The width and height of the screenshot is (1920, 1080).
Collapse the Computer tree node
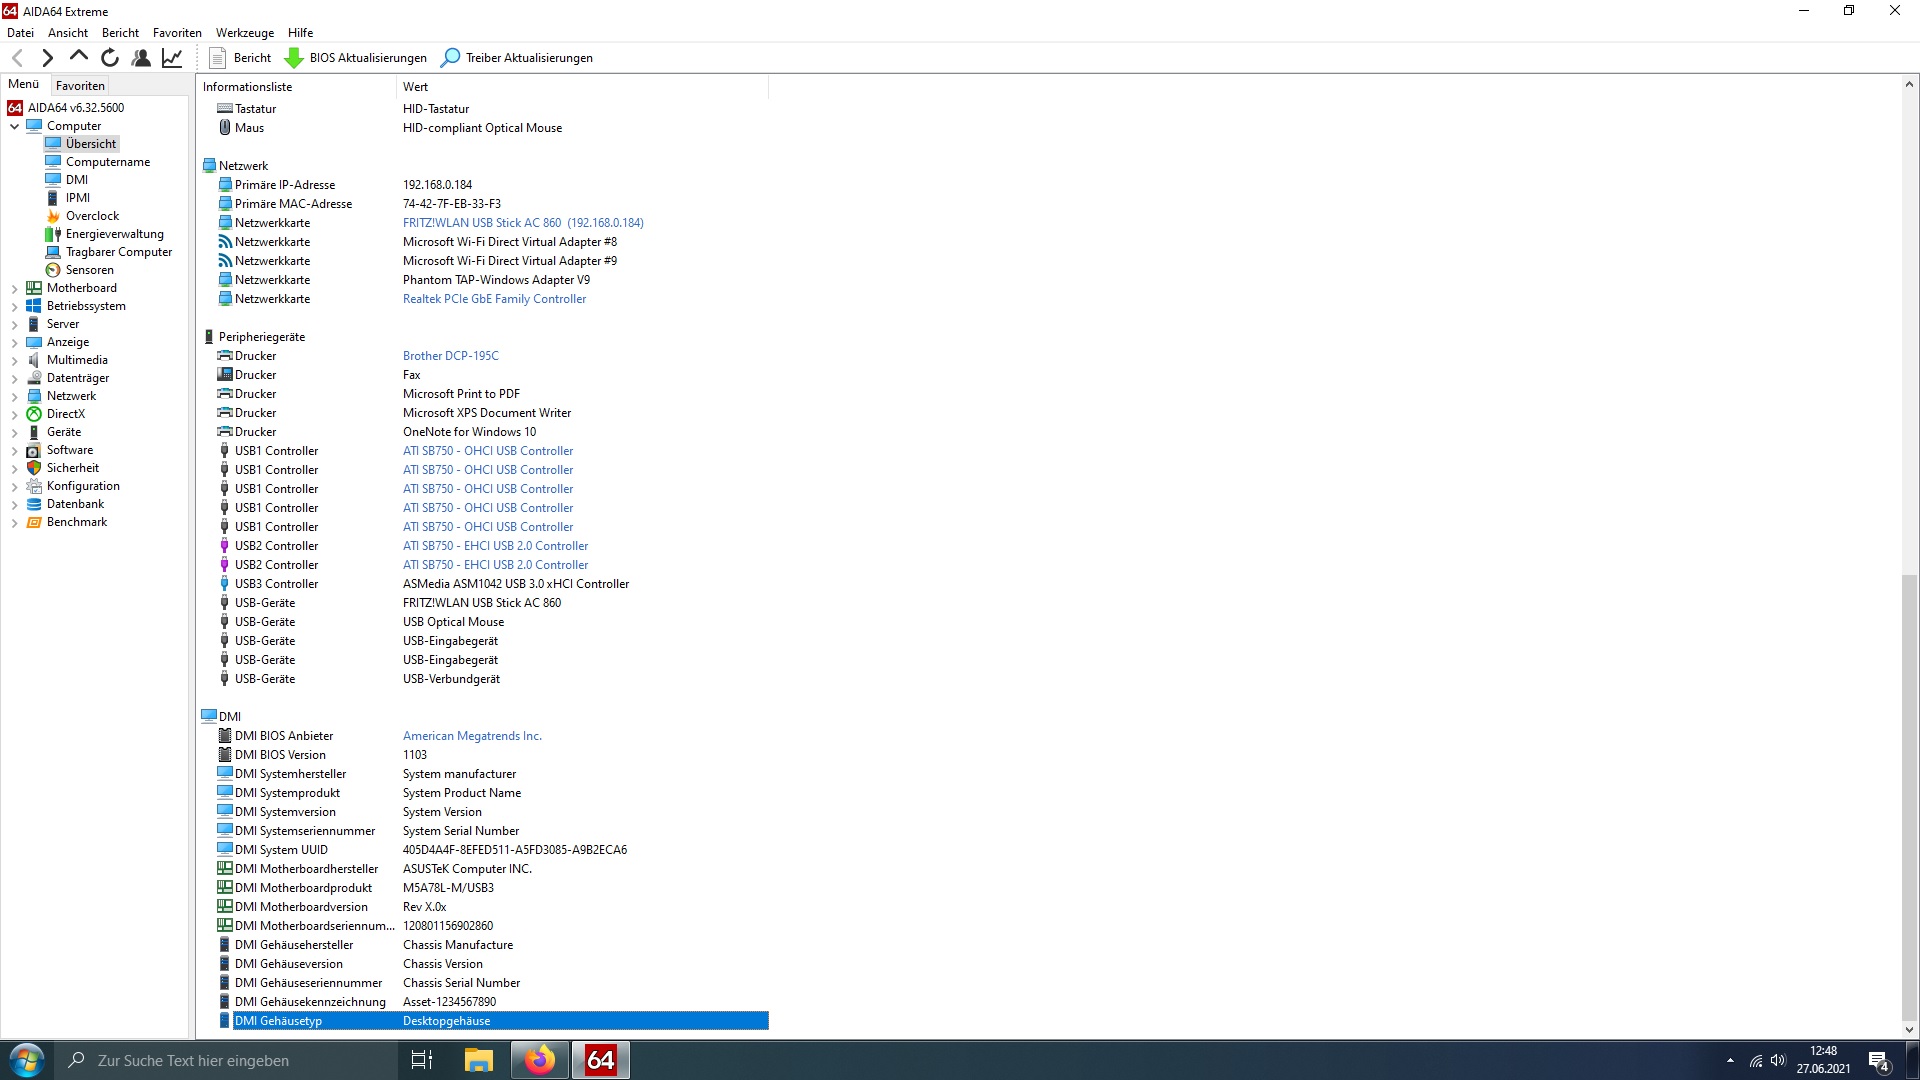pyautogui.click(x=15, y=127)
